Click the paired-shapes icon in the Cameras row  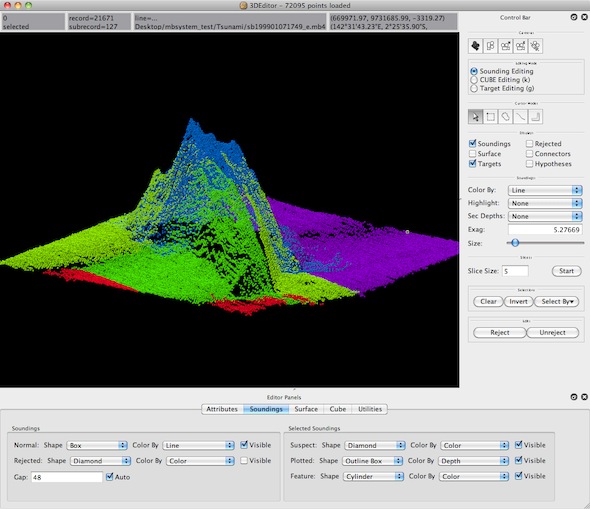(x=490, y=46)
